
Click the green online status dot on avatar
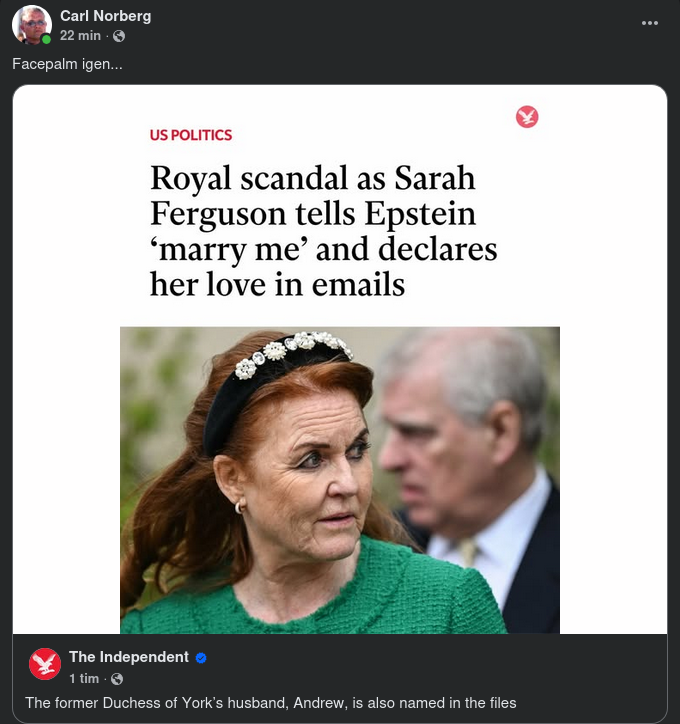click(x=46, y=39)
